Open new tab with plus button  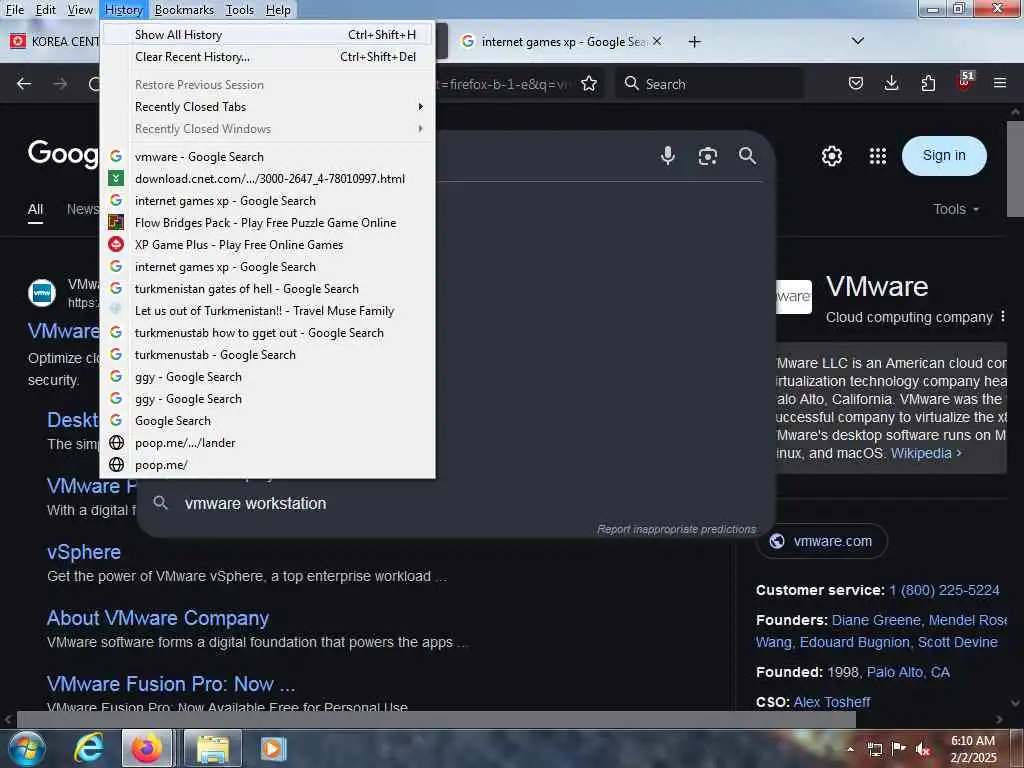pos(694,42)
